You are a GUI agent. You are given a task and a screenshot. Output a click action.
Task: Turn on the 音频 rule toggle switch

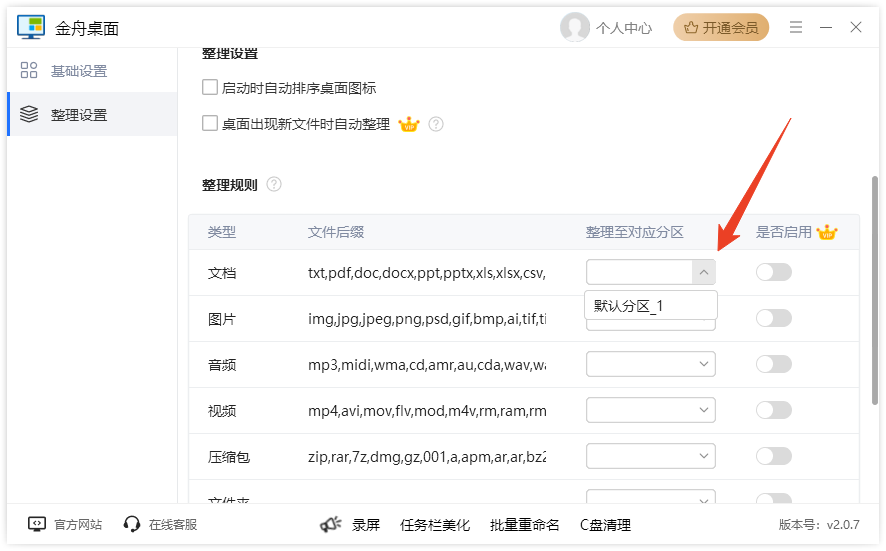(x=774, y=364)
